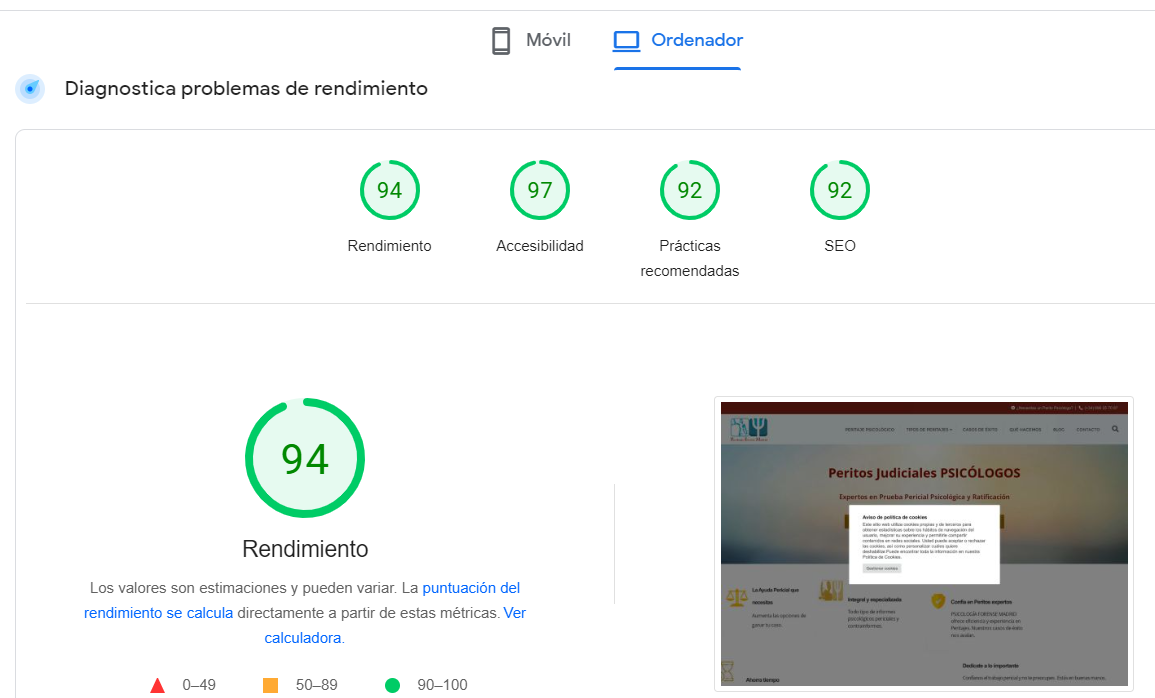Open the Rendimiento score gauge 94 at top
This screenshot has height=698, width=1155.
pos(390,190)
